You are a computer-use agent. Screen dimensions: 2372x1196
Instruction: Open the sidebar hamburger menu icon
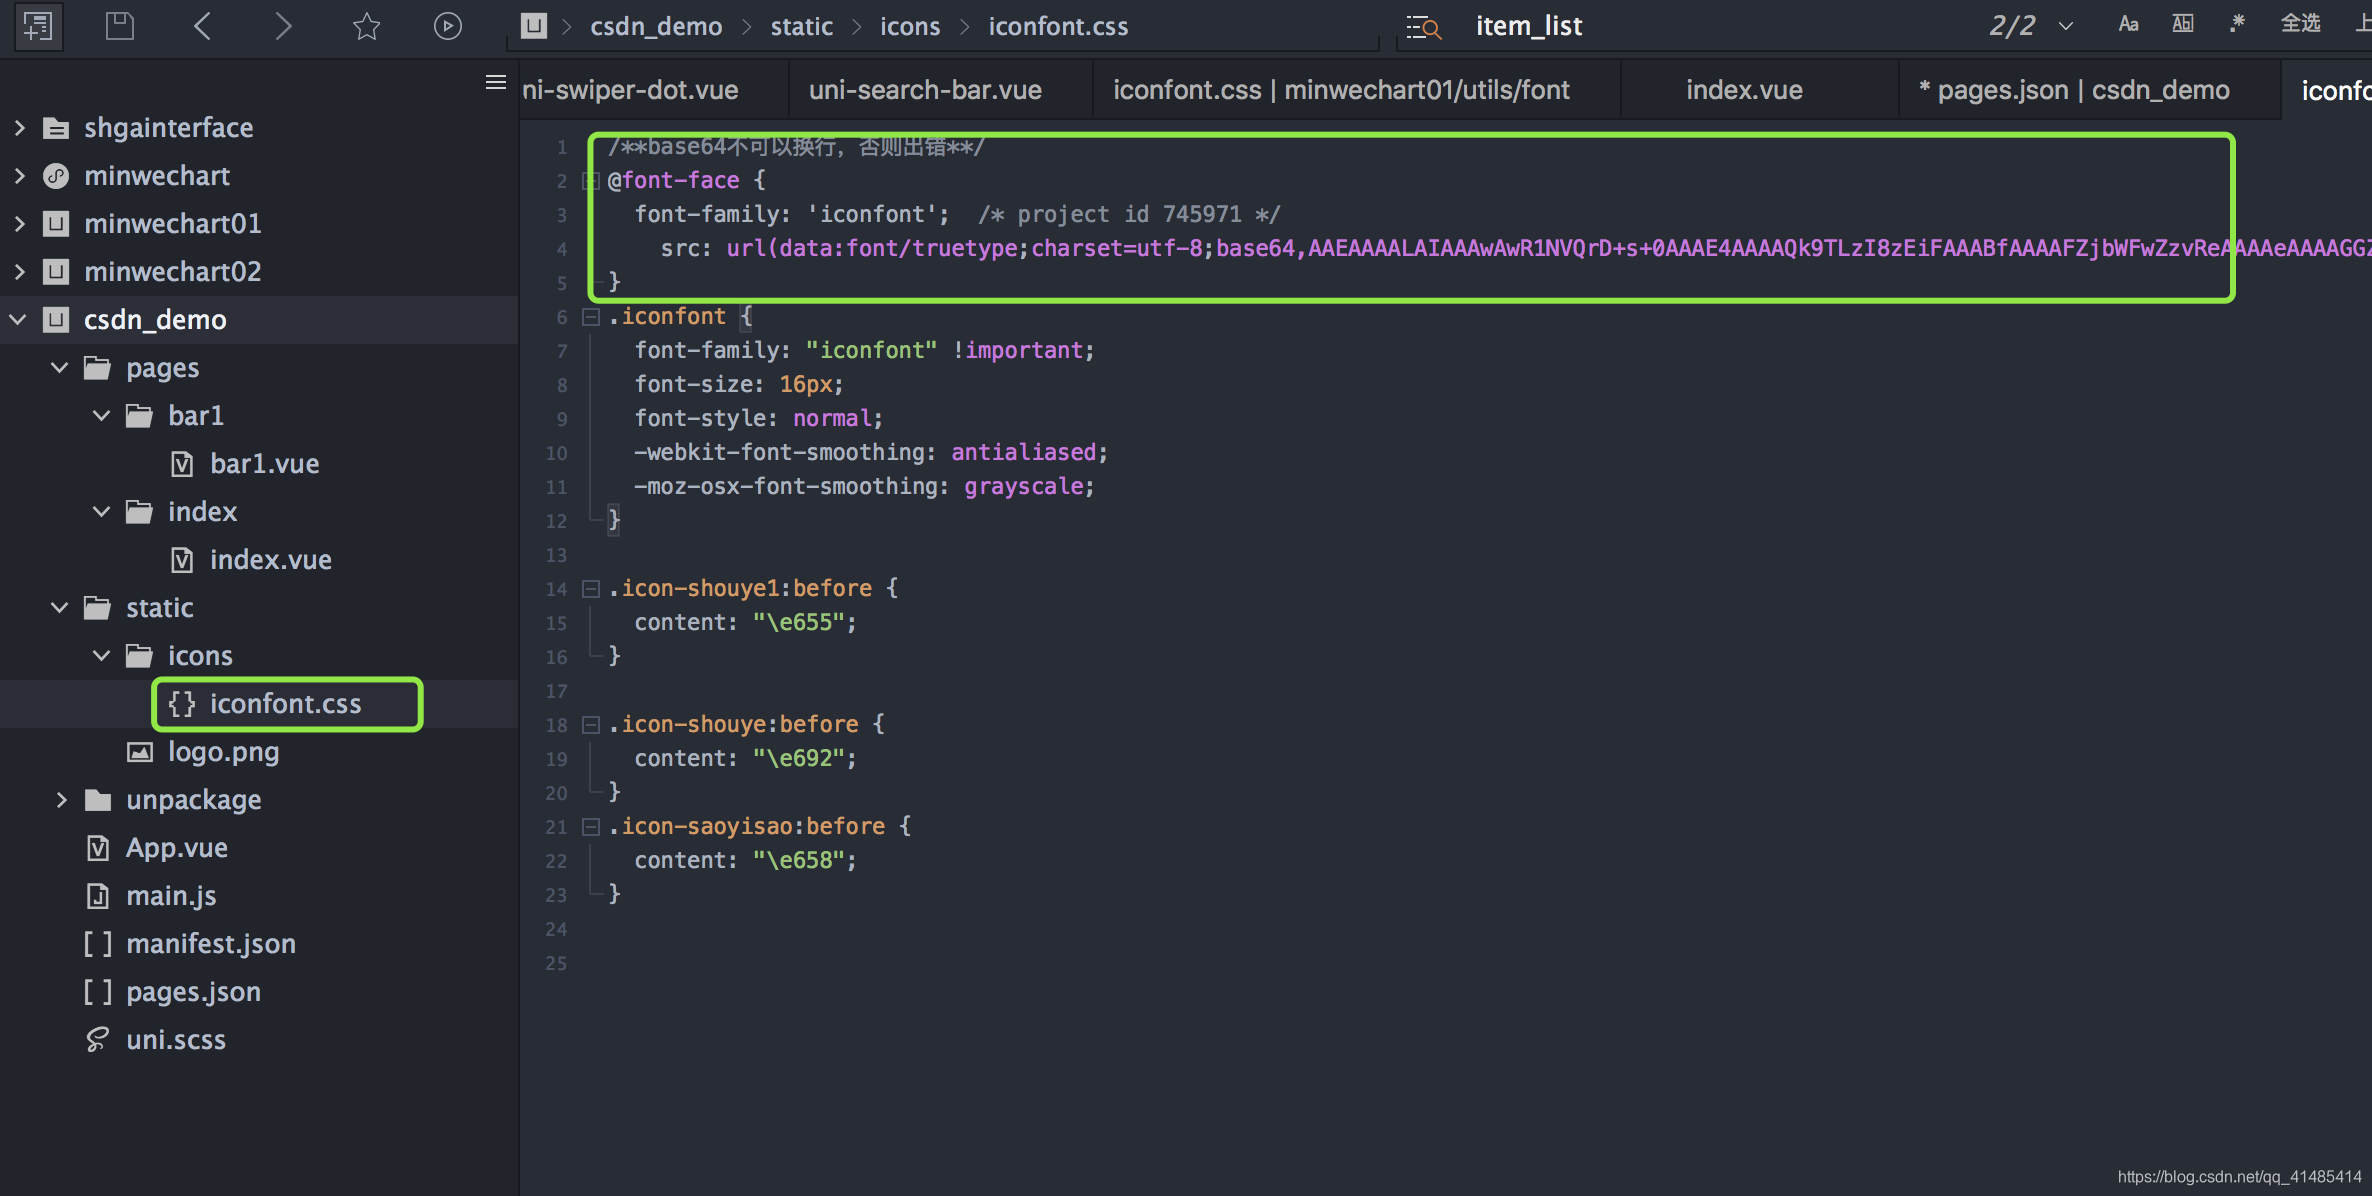495,83
